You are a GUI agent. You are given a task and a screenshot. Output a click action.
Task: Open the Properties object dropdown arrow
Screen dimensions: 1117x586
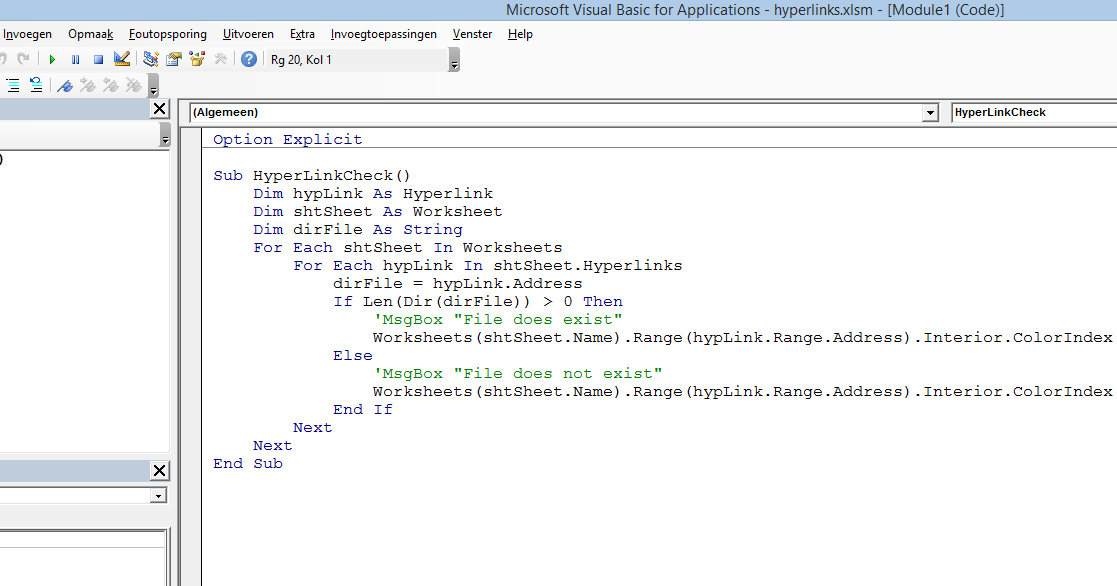(x=159, y=496)
